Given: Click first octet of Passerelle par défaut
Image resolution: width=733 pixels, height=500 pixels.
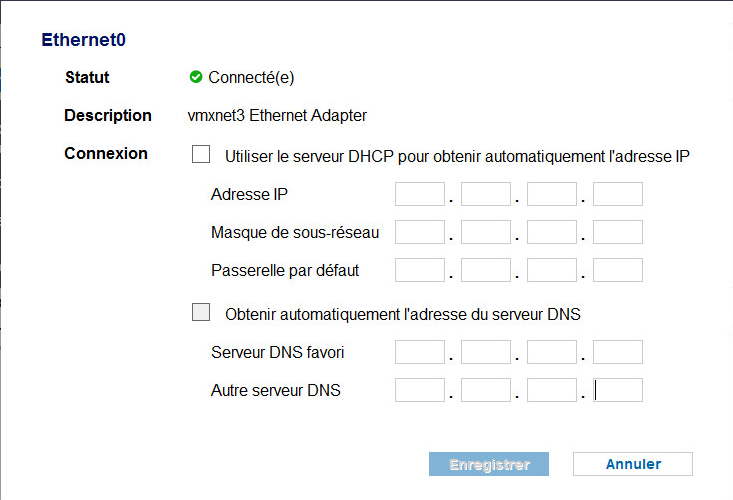Looking at the screenshot, I should coord(420,270).
